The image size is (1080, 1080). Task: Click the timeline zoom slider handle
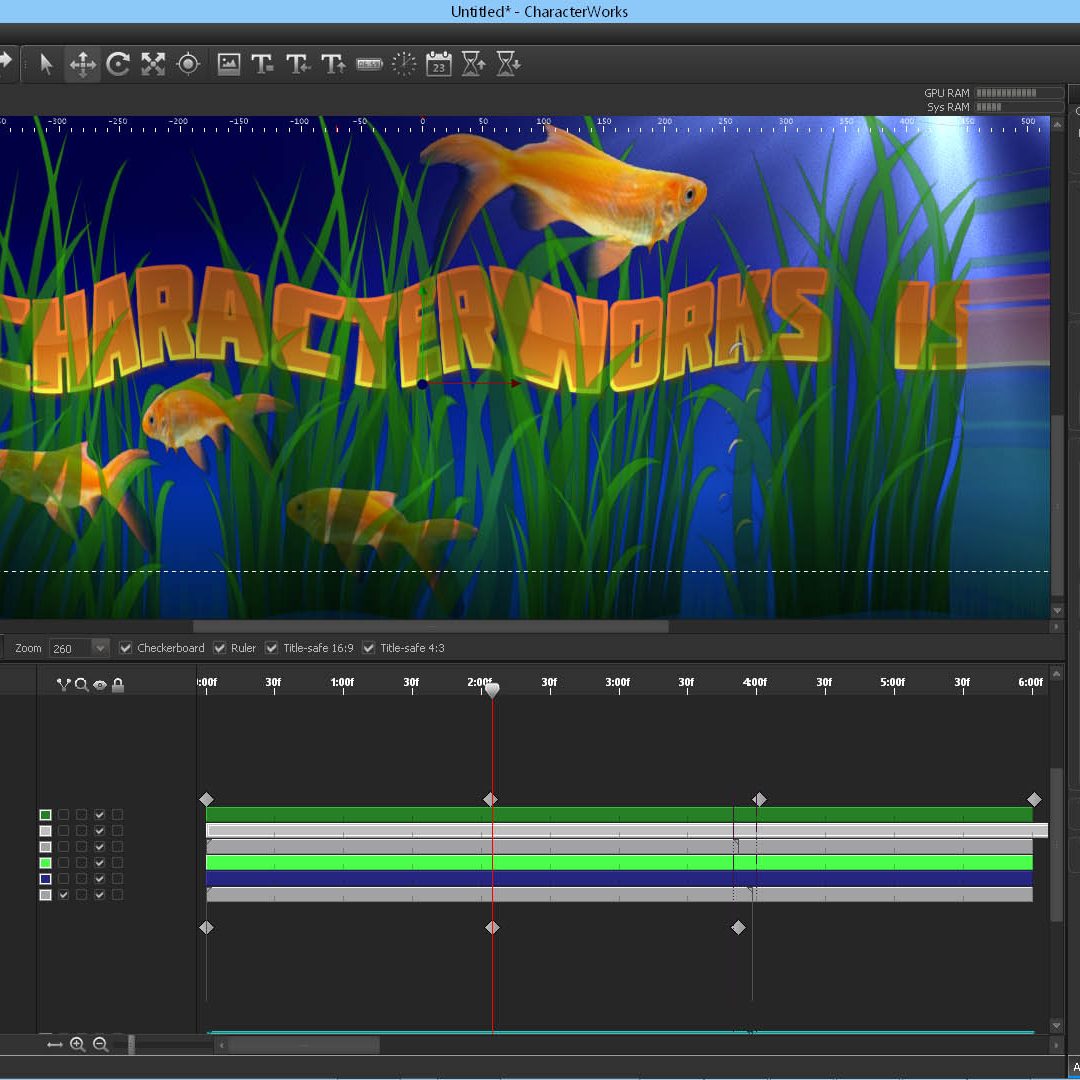131,1045
